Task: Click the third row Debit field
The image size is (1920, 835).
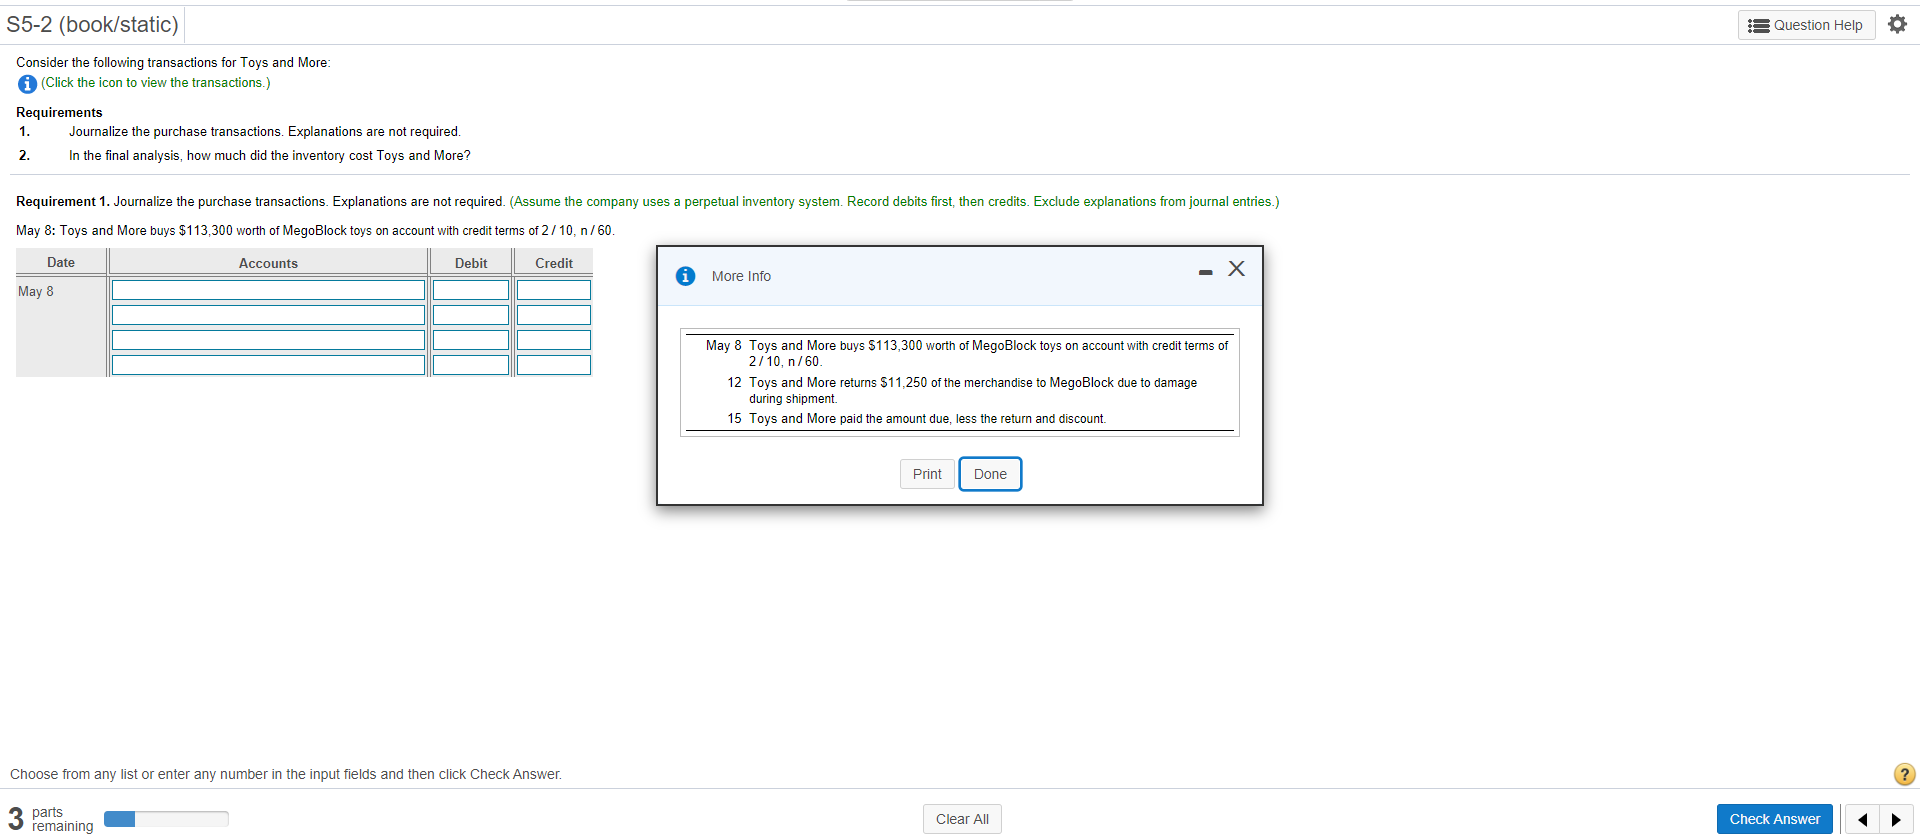Action: pos(471,340)
